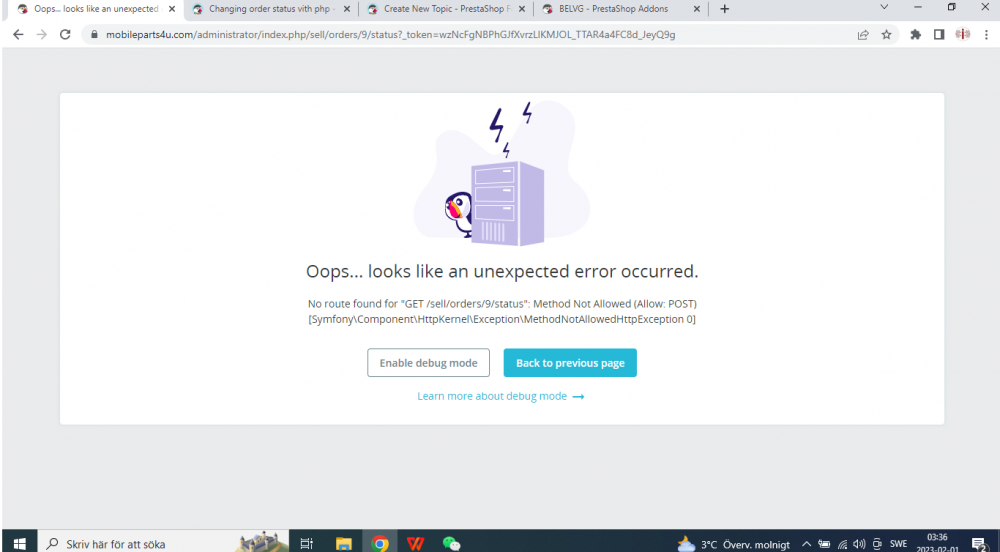Select the Oops unexpected error tab
The width and height of the screenshot is (1000, 552).
(x=96, y=9)
